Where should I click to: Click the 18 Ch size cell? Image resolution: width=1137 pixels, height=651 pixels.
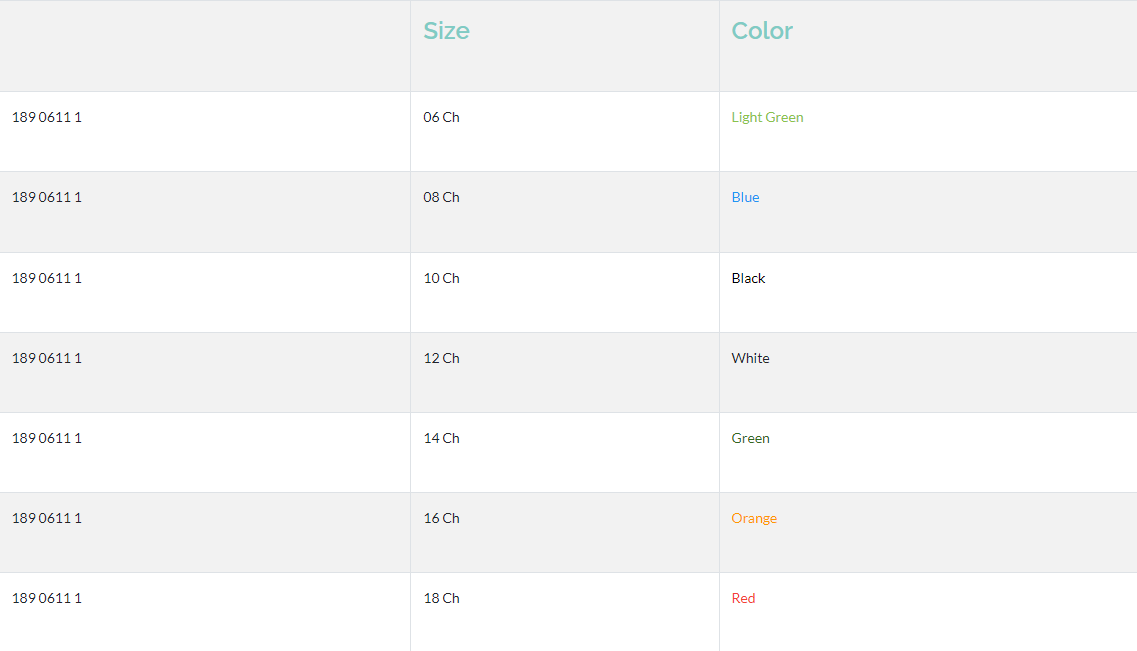[x=565, y=612]
